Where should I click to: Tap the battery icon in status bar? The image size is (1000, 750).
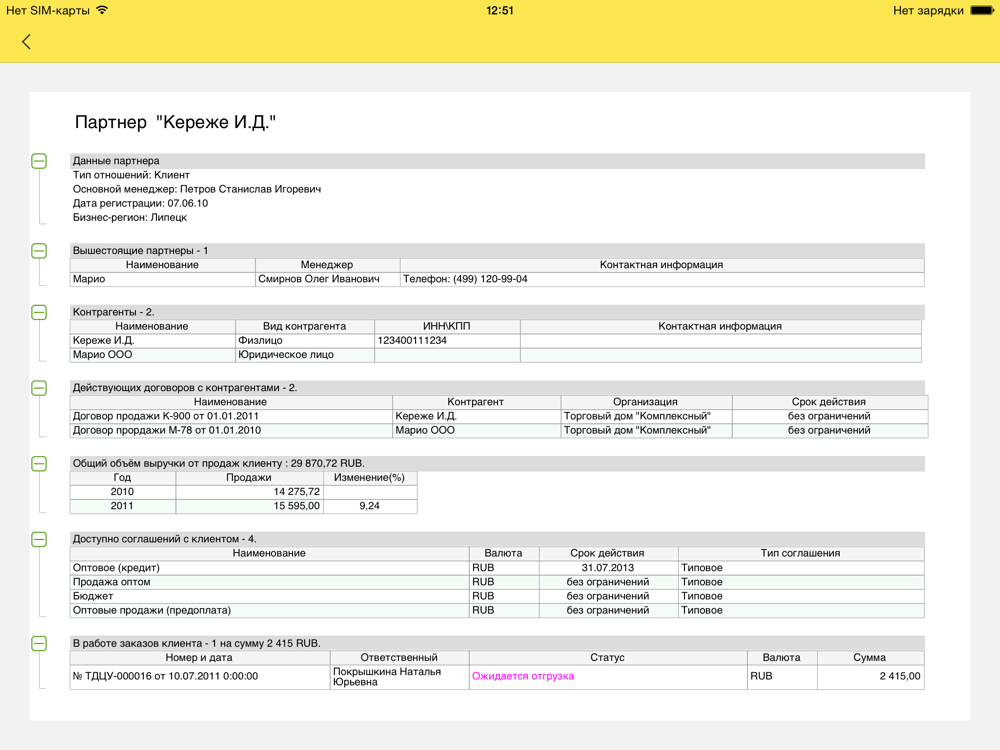pos(981,11)
